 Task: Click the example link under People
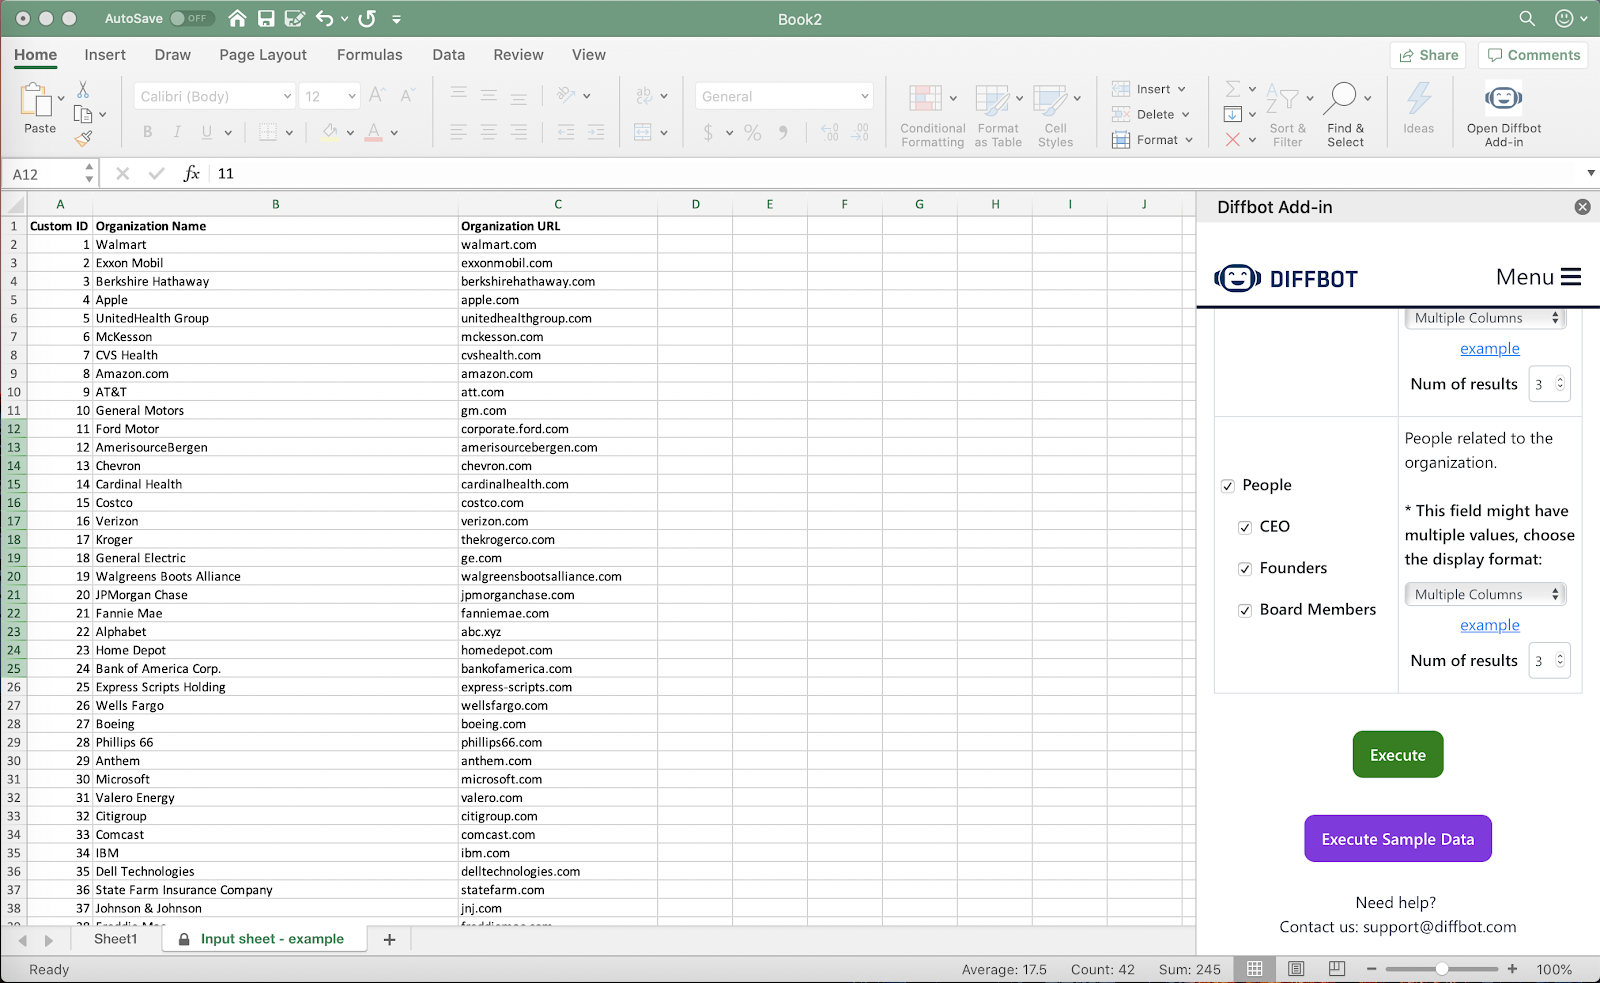point(1489,625)
